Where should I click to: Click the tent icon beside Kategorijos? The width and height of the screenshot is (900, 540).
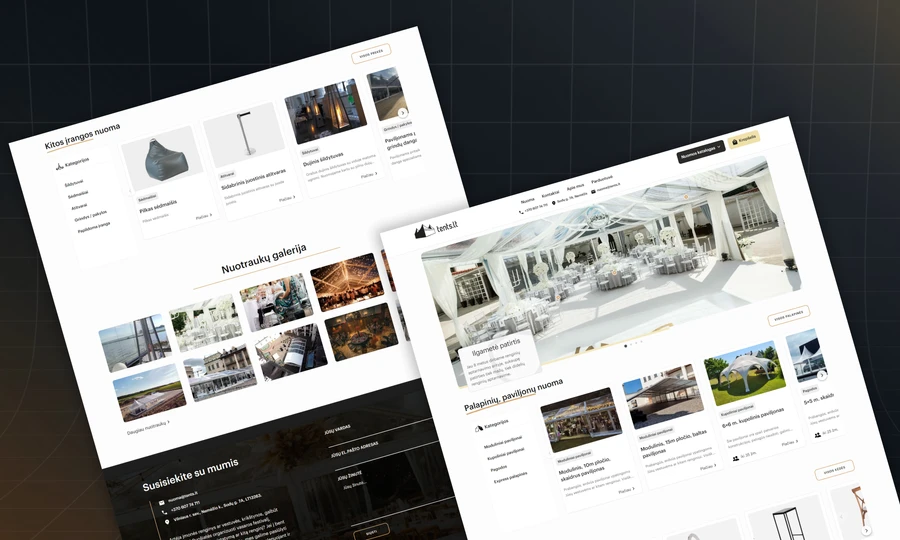tap(479, 428)
